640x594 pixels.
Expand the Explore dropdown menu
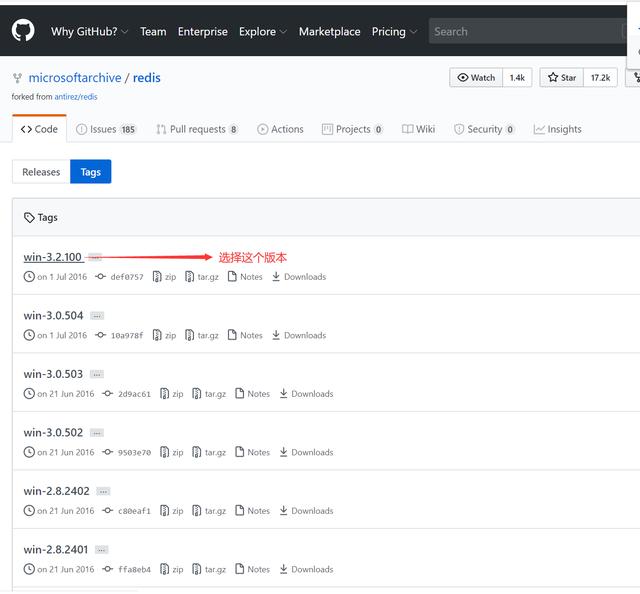(x=263, y=31)
